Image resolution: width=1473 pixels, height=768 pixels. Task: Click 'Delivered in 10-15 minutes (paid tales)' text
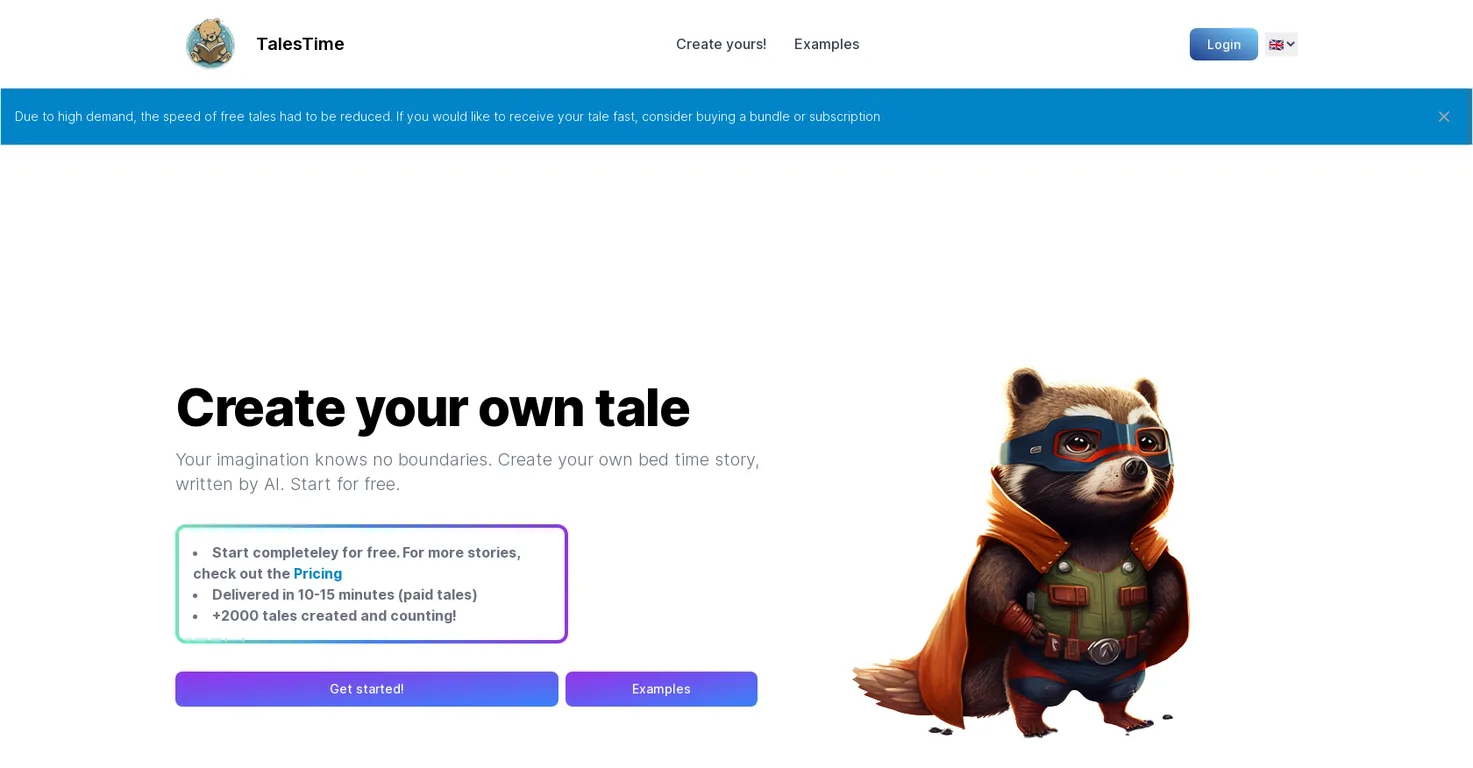[345, 595]
